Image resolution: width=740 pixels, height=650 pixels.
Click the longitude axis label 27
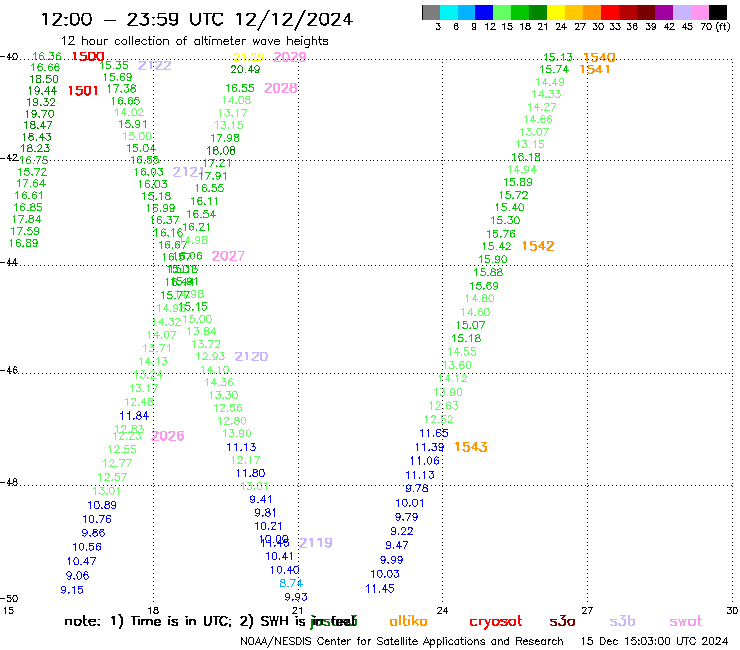click(x=587, y=610)
